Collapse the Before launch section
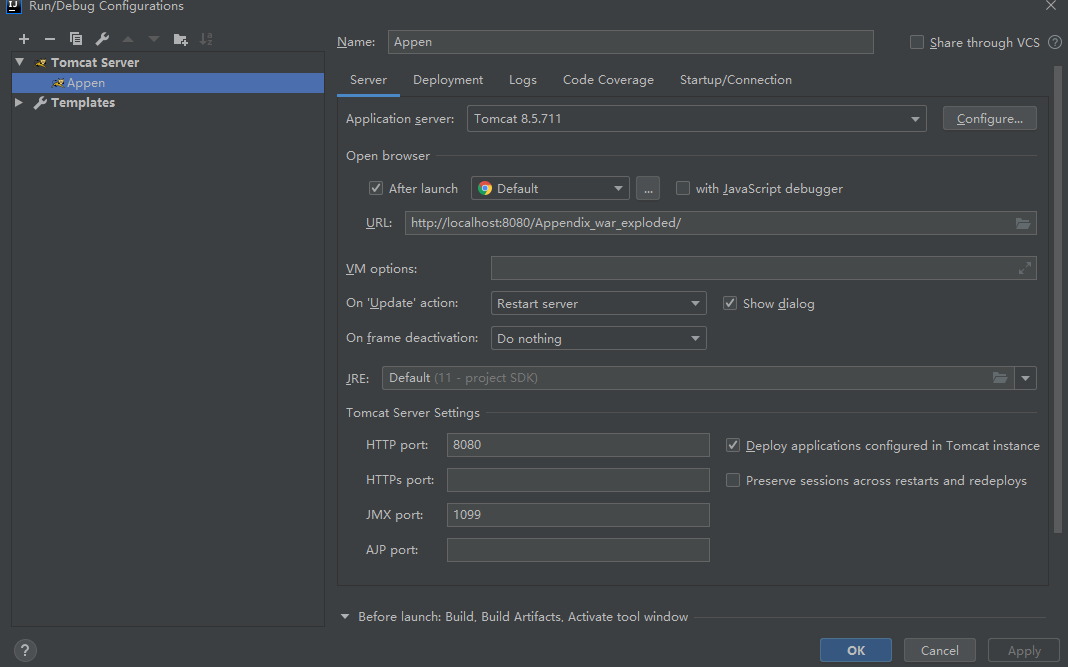Image resolution: width=1068 pixels, height=667 pixels. [x=345, y=617]
